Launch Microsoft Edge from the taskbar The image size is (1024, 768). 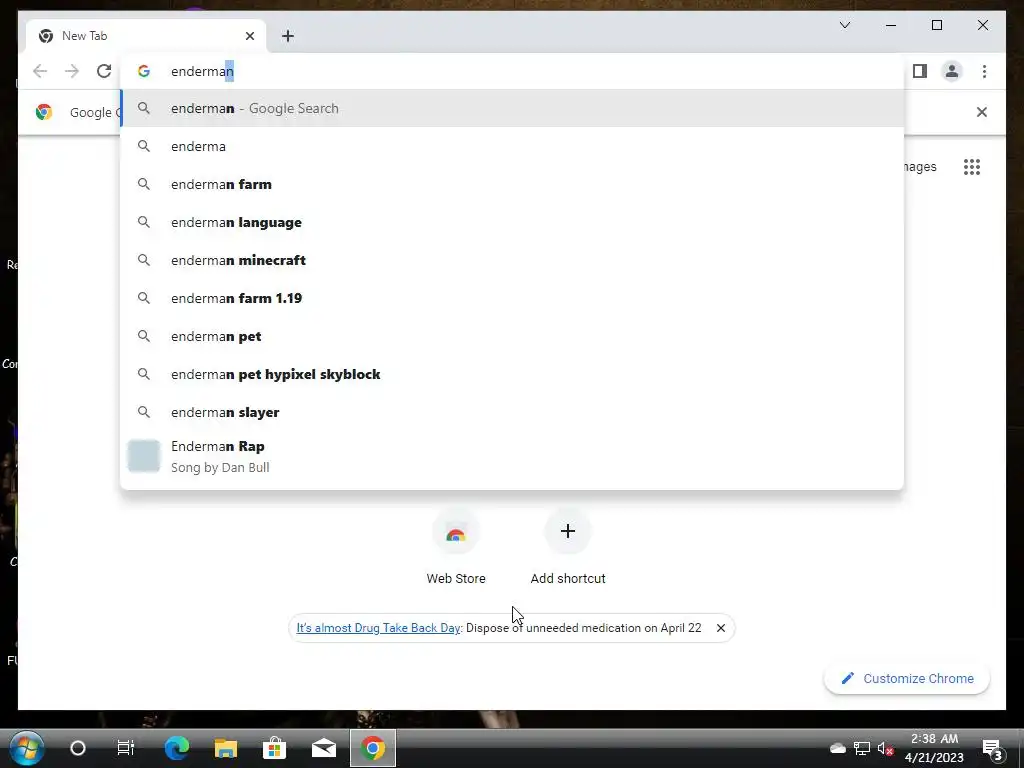click(176, 748)
